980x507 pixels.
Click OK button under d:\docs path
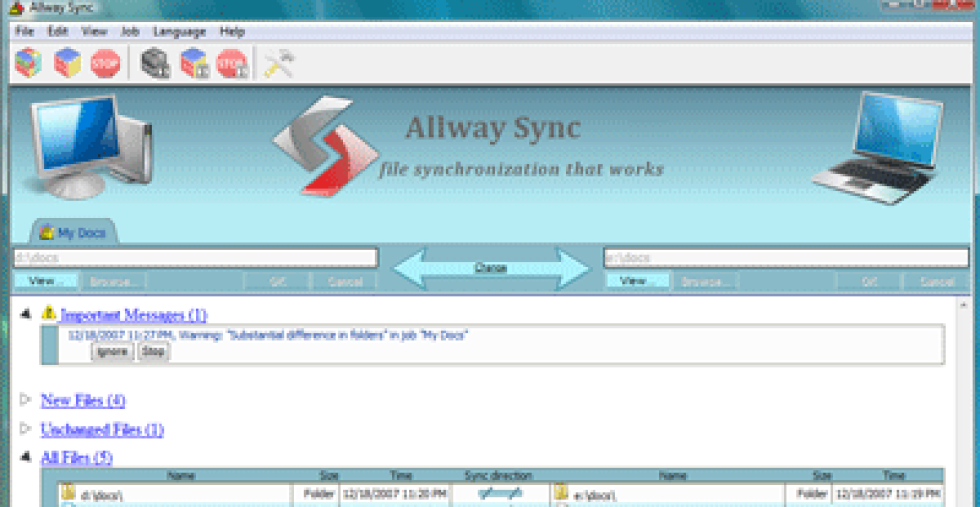click(278, 282)
